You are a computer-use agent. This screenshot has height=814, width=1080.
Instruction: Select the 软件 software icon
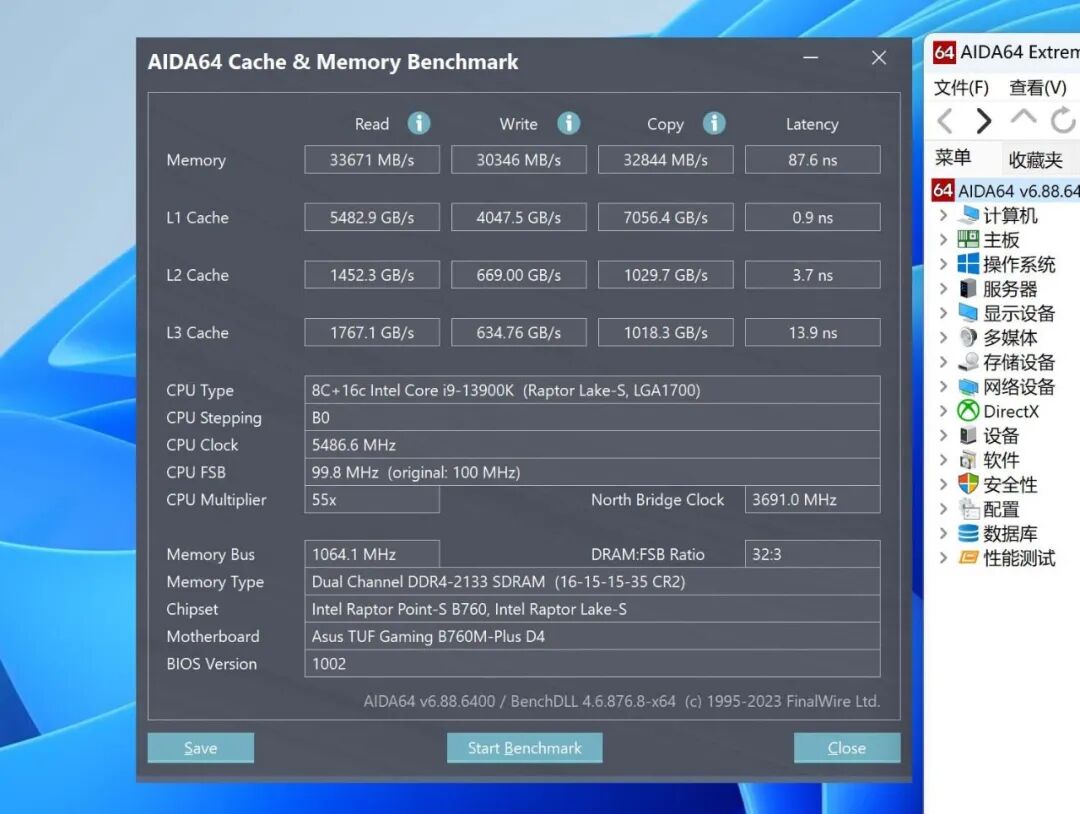click(968, 460)
